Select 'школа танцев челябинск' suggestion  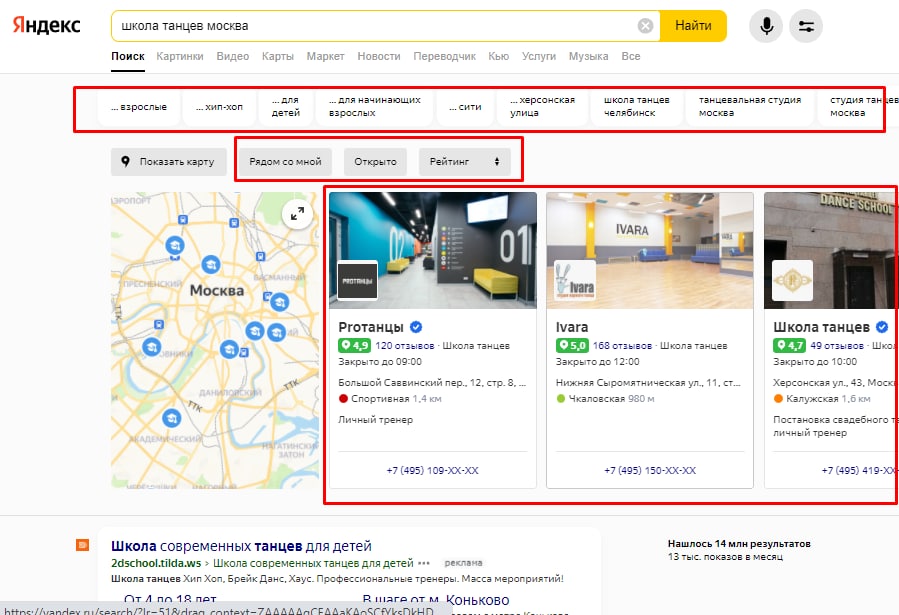(x=636, y=107)
